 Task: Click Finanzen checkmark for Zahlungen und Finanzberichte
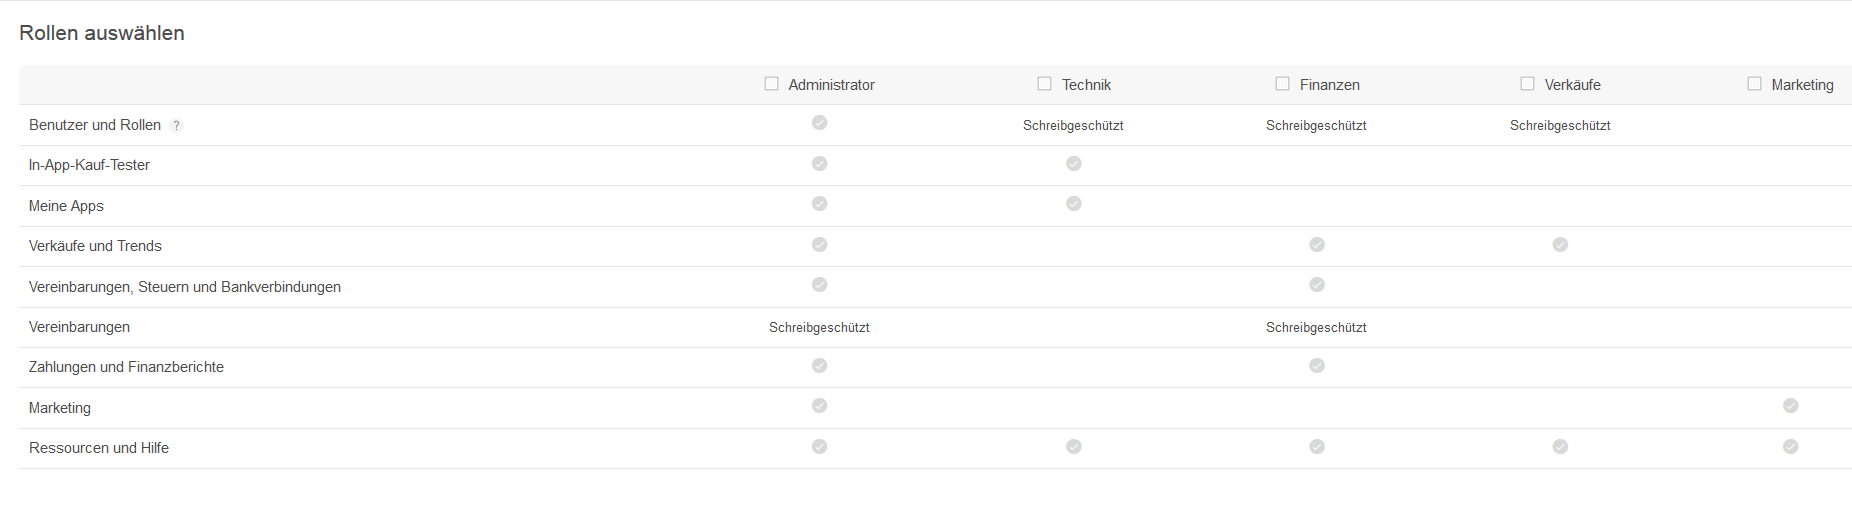coord(1317,366)
